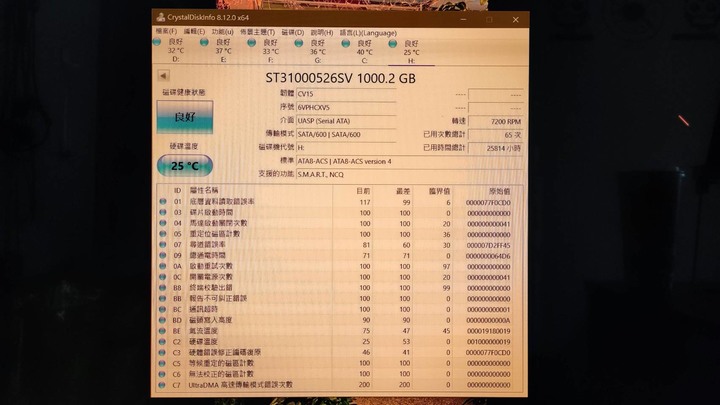
Task: Click the status orb for attribute C6
Action: (x=163, y=374)
